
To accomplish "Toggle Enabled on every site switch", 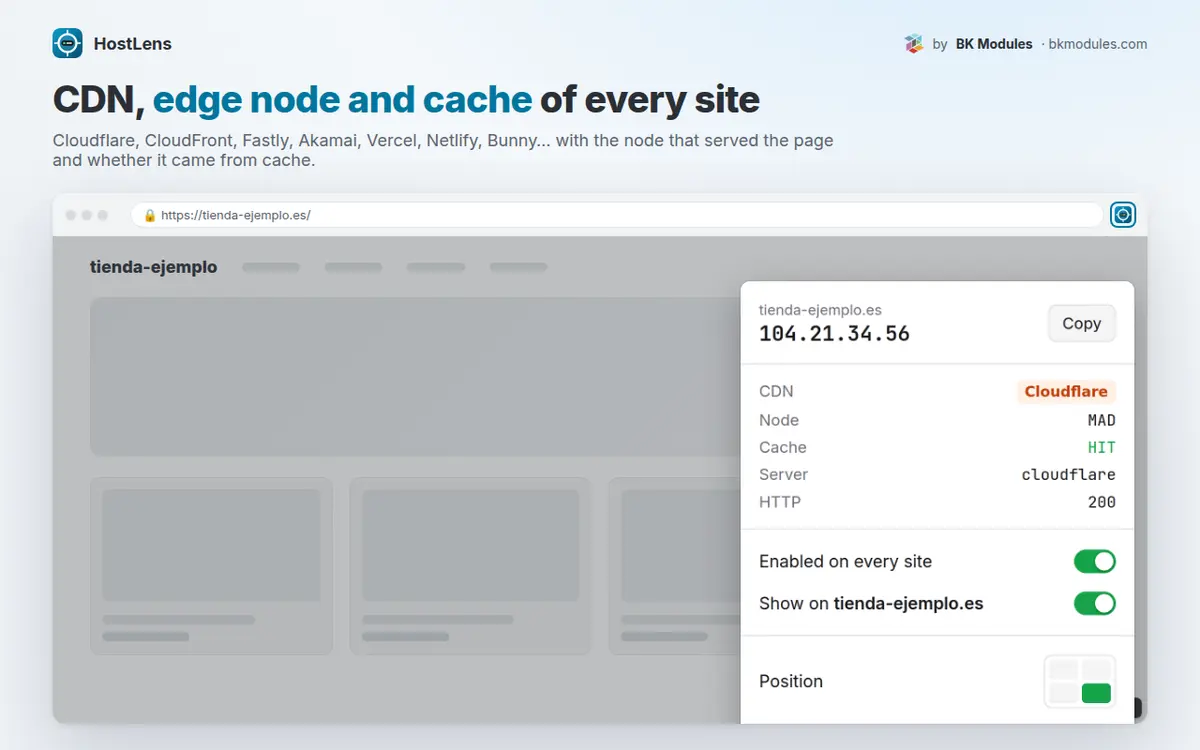I will tap(1094, 561).
